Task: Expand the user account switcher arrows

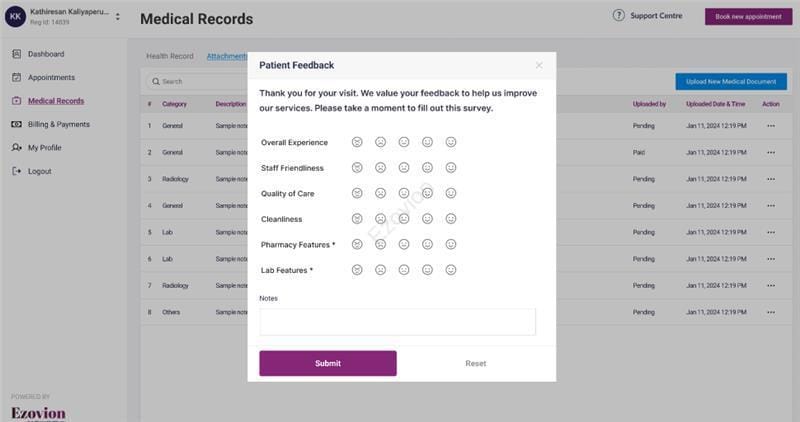Action: [x=118, y=16]
